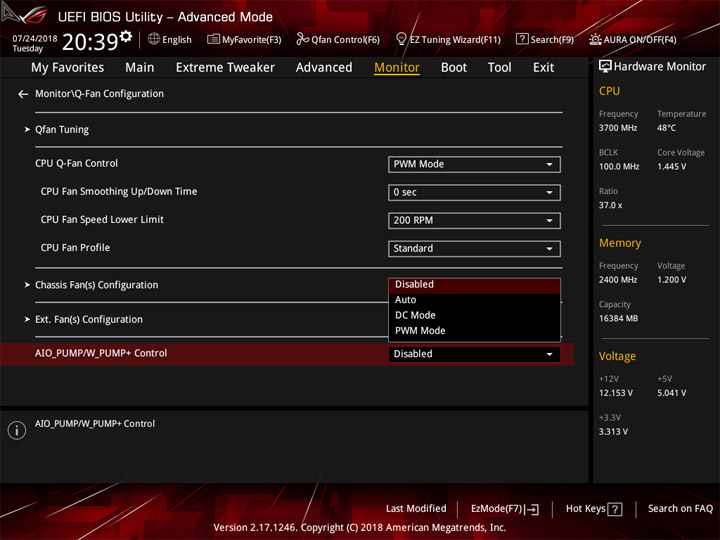
Task: Switch to Main tab
Action: (140, 68)
